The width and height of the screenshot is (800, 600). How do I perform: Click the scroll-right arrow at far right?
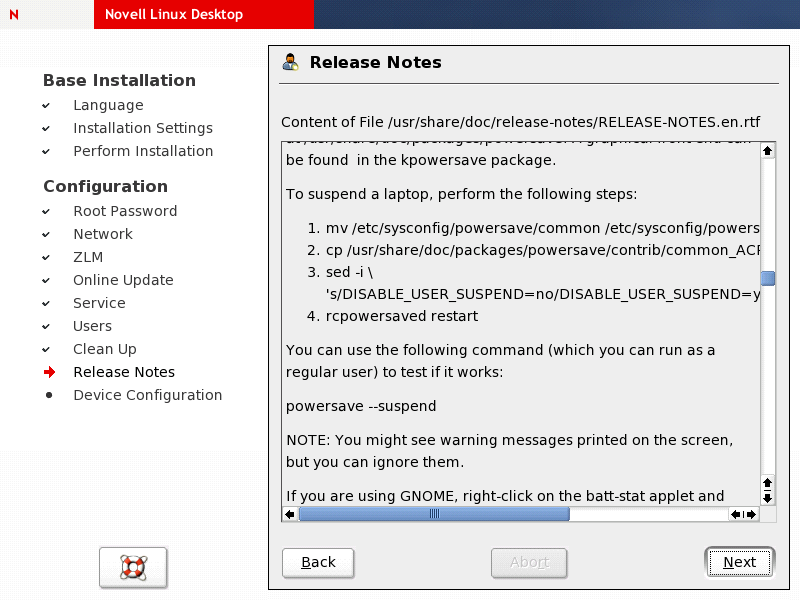point(752,514)
